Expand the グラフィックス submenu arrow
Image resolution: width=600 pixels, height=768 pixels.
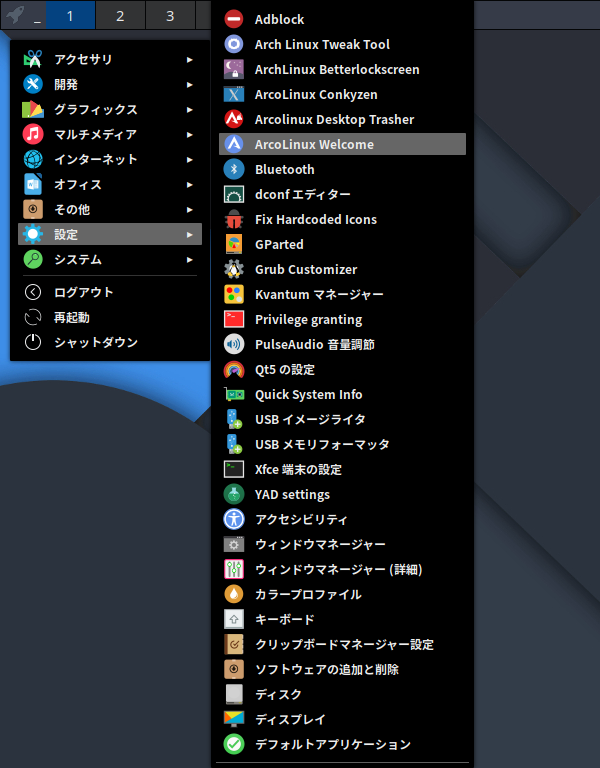190,110
